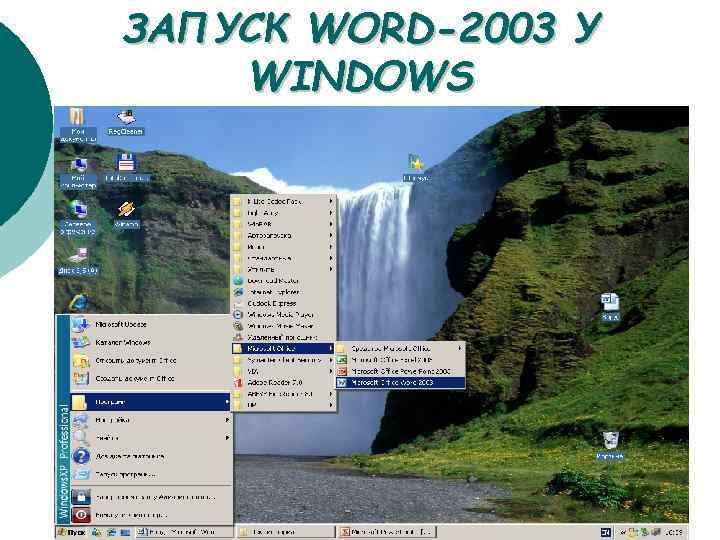Switch to Microsoft PowerPoint taskbar button
720x540 pixels.
(387, 532)
